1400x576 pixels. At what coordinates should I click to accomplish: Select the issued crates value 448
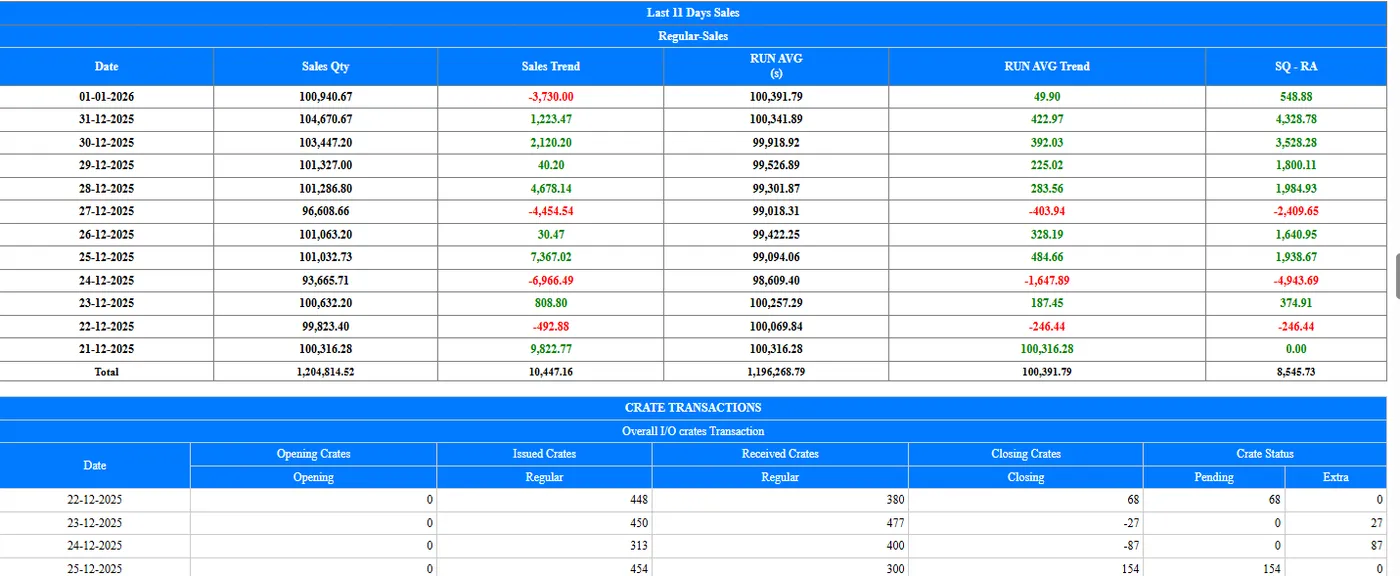pos(637,500)
